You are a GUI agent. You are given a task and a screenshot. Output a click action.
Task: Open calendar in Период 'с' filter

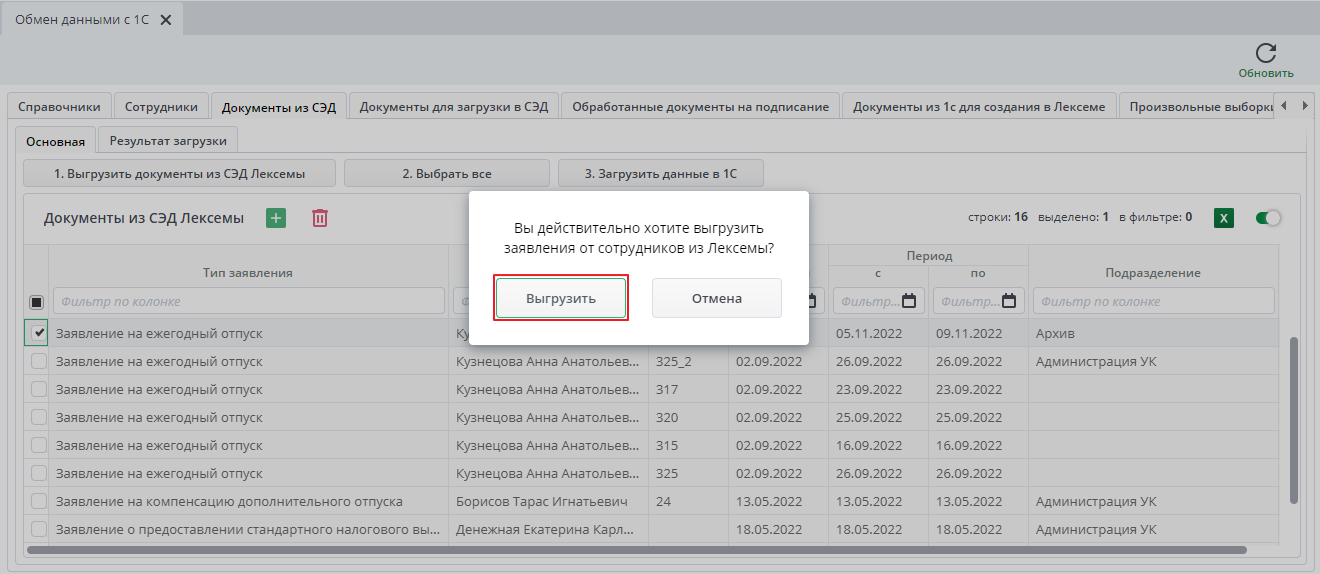[x=909, y=301]
